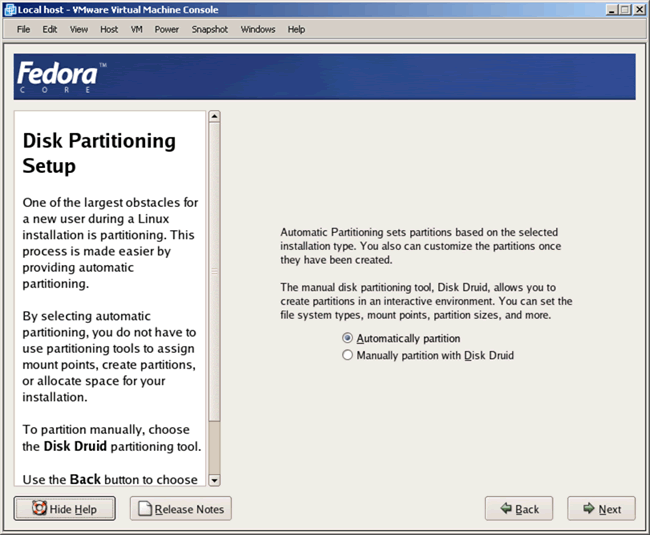Open the Help menu
The image size is (650, 535).
[296, 29]
